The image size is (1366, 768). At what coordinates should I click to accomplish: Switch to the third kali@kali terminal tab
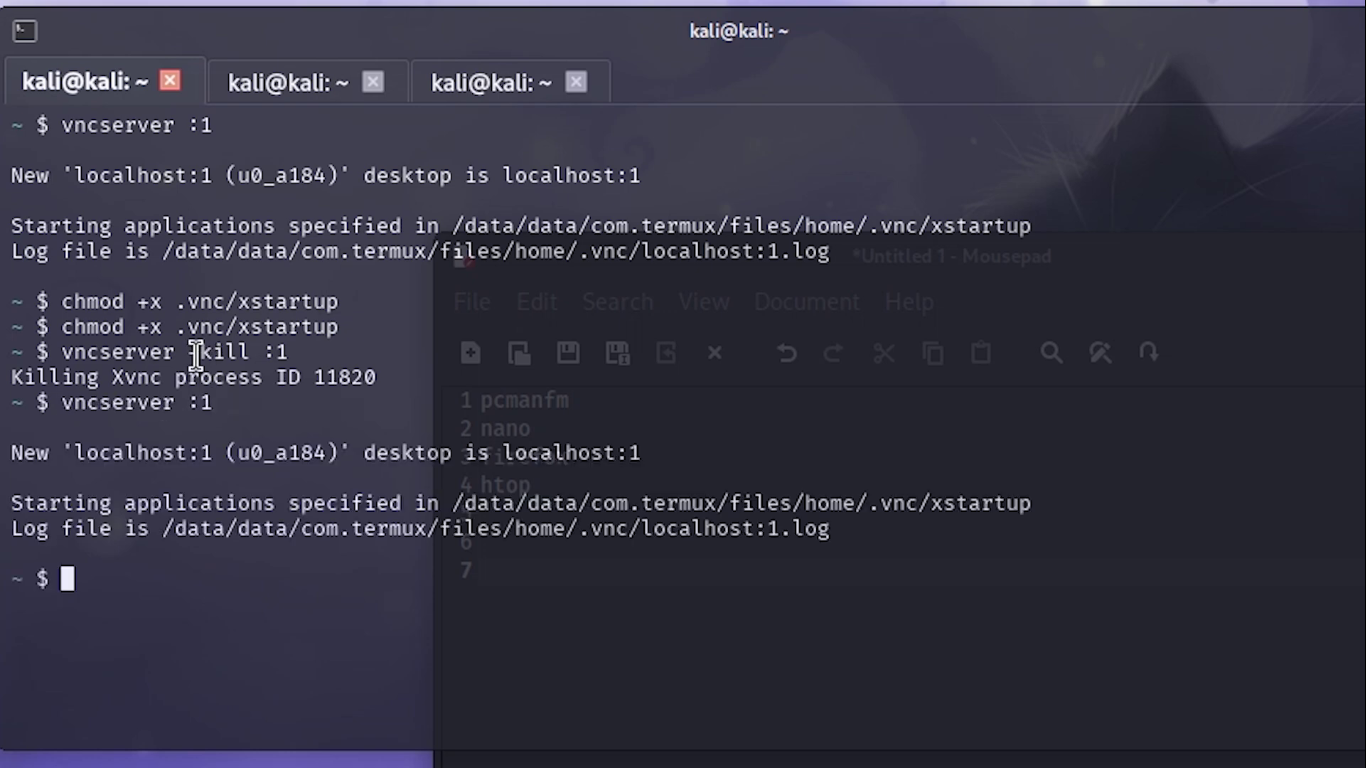click(x=491, y=83)
